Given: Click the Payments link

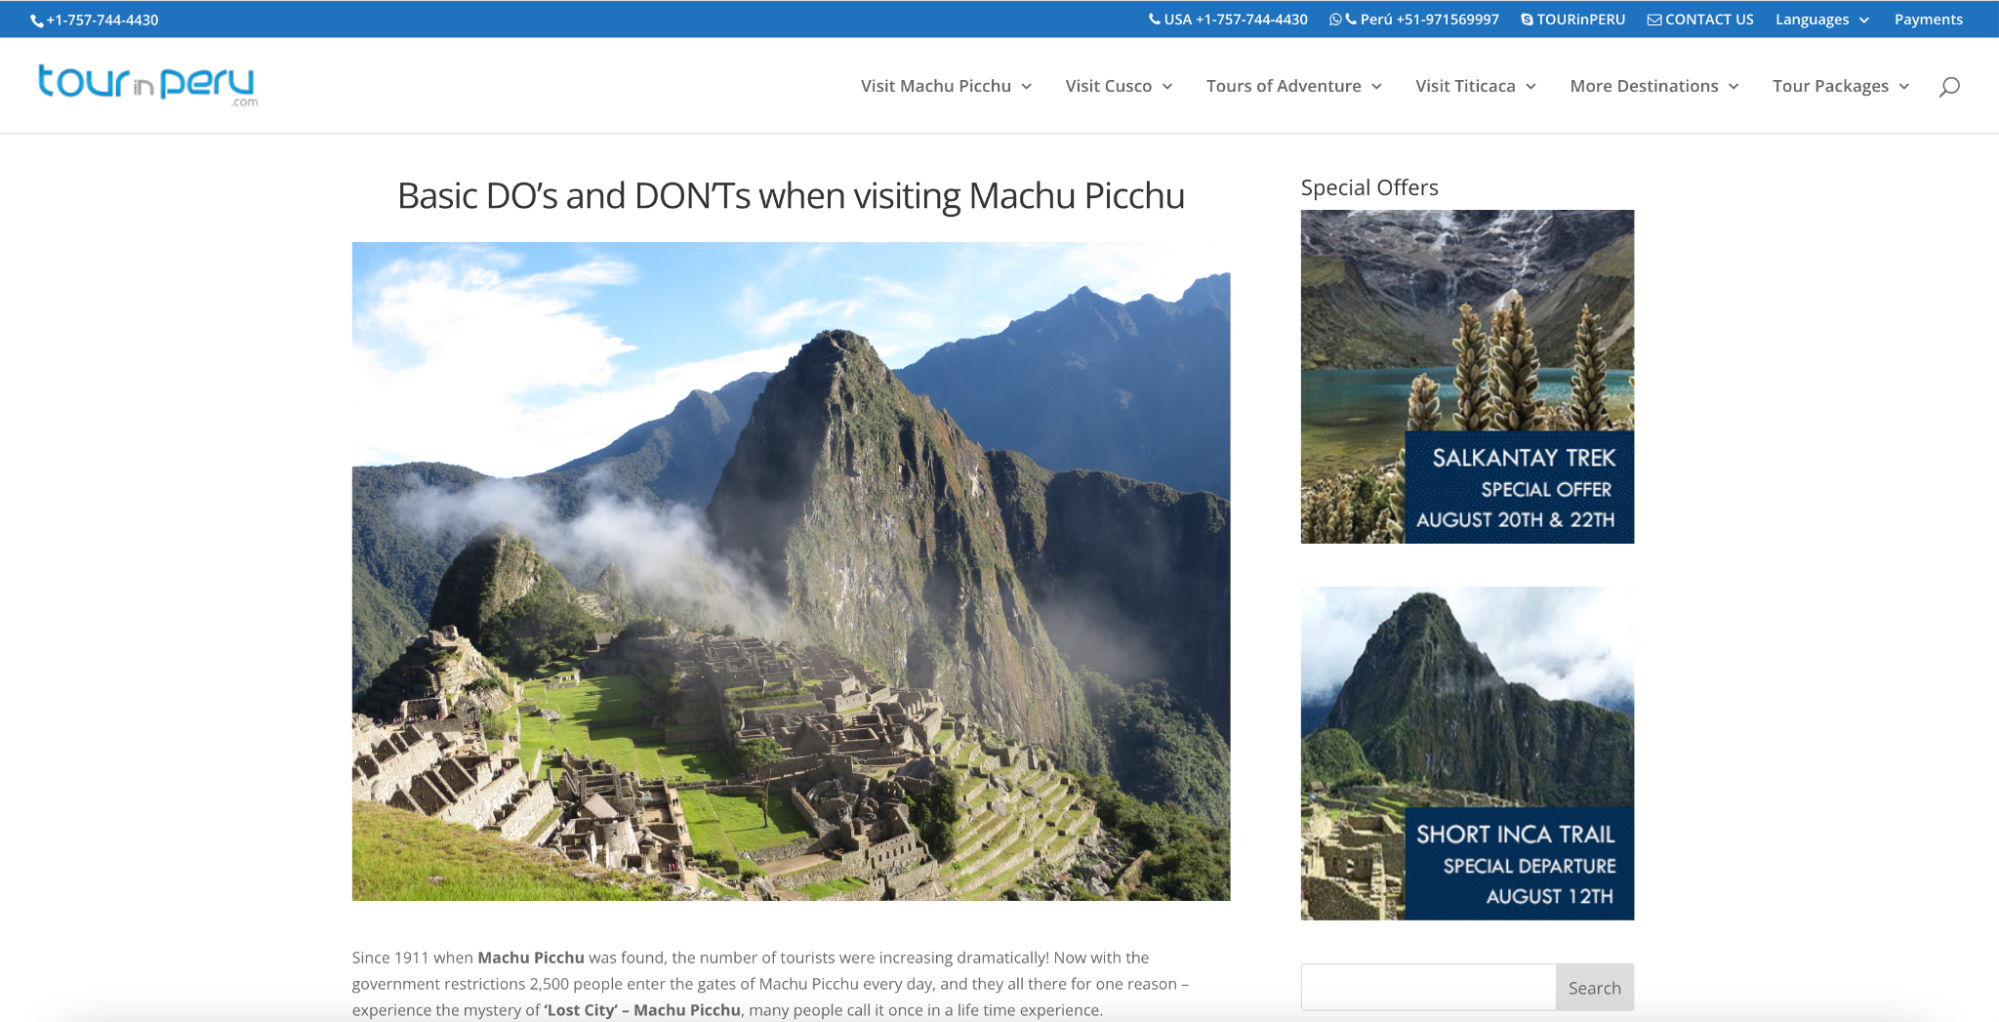Looking at the screenshot, I should pyautogui.click(x=1927, y=20).
